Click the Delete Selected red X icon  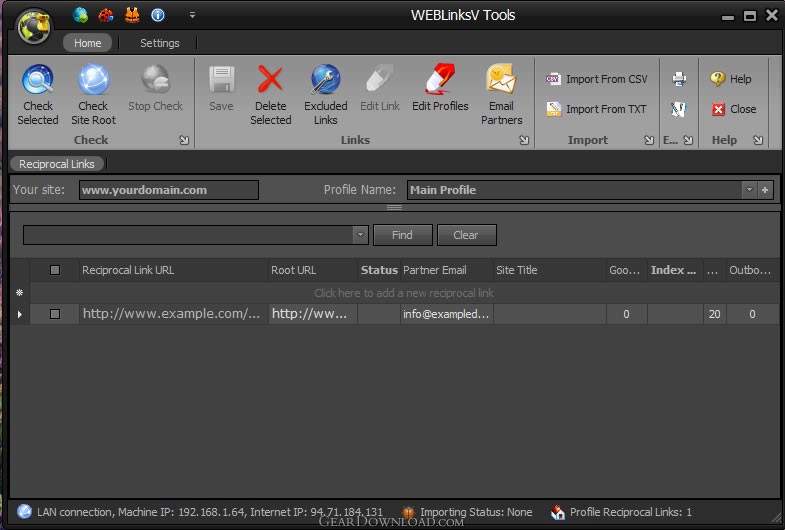(270, 81)
